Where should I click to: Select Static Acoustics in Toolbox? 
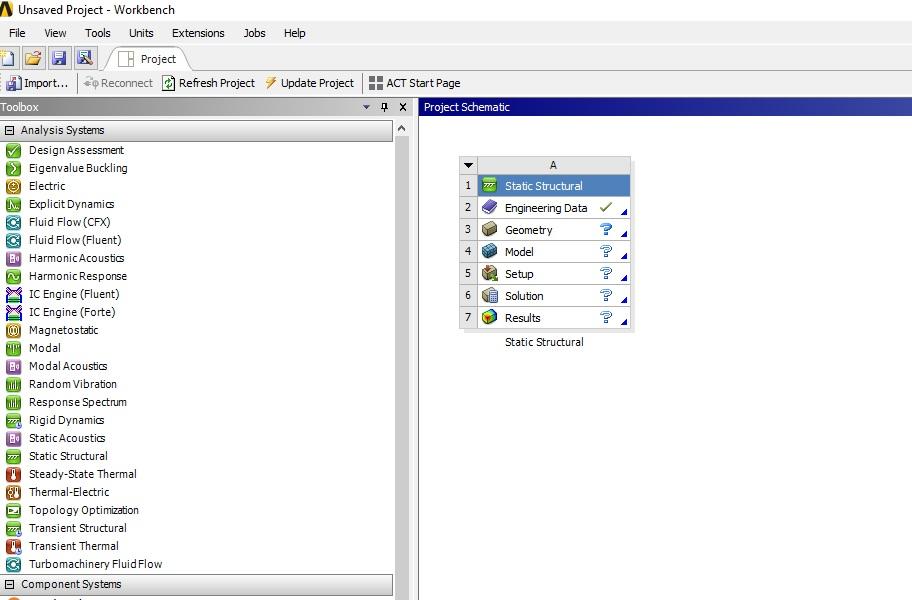coord(67,438)
